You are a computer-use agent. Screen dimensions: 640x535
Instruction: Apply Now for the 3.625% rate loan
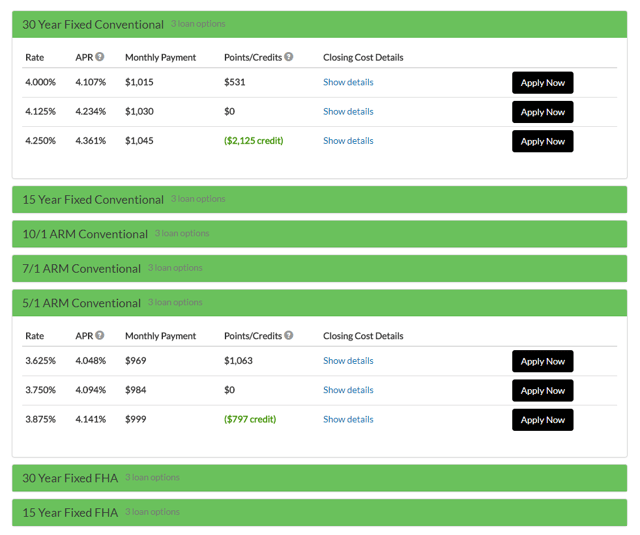[542, 361]
